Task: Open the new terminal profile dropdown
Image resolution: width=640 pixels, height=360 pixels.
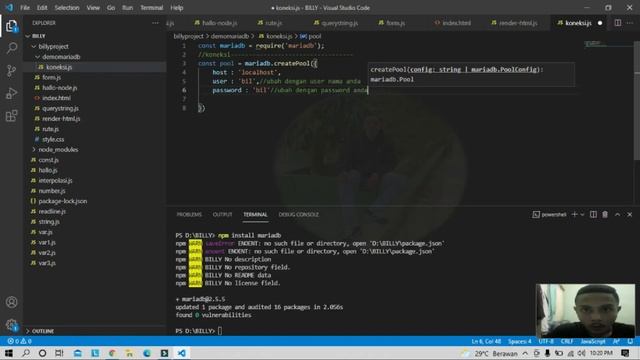Action: pyautogui.click(x=582, y=214)
